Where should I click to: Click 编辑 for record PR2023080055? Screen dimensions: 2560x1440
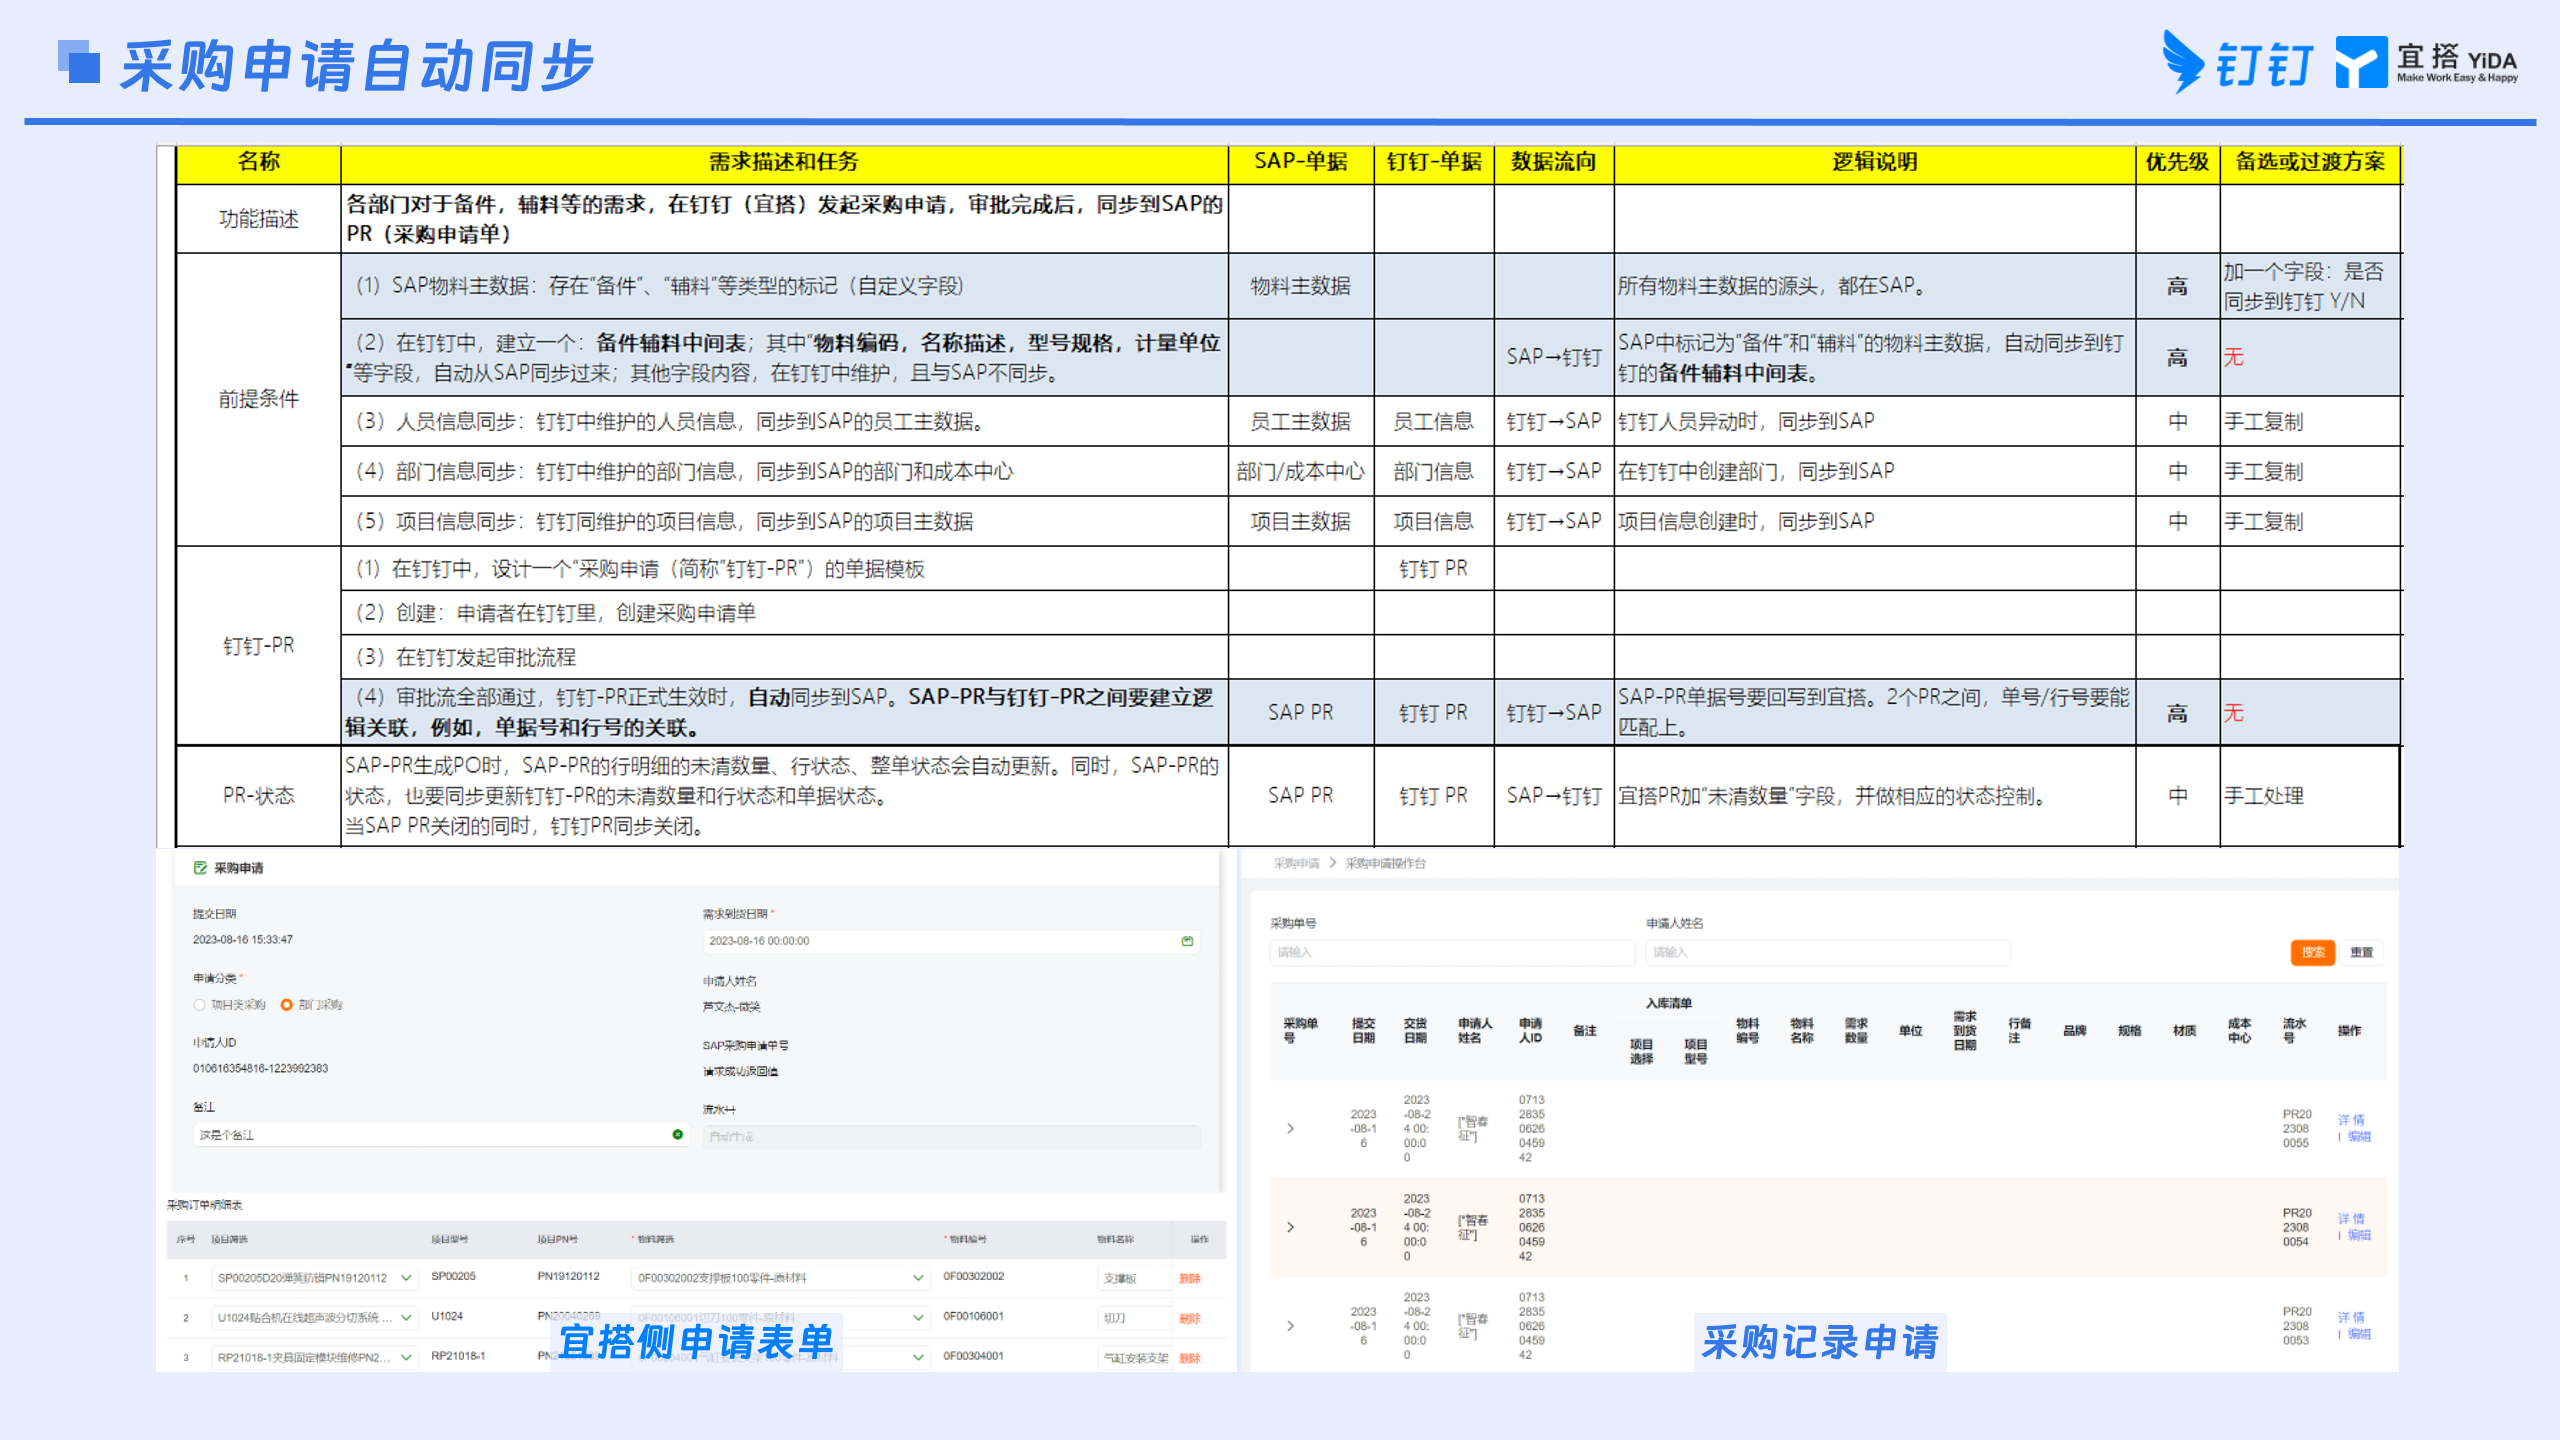(2359, 1136)
